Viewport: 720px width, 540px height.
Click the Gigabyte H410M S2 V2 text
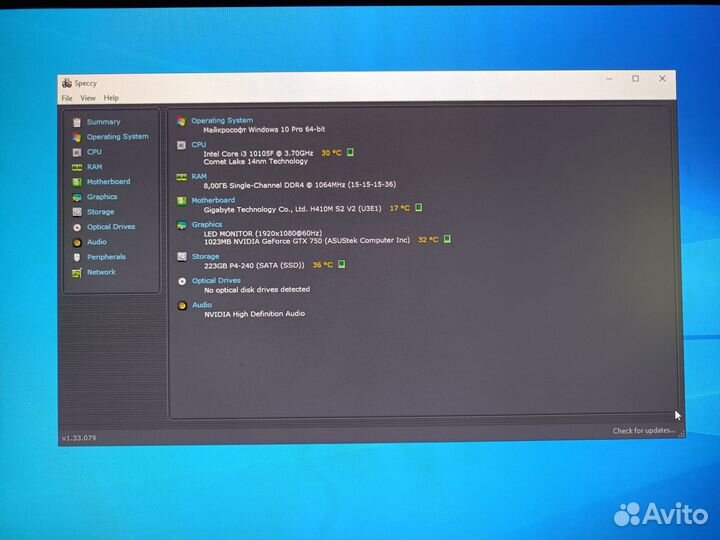pyautogui.click(x=292, y=209)
